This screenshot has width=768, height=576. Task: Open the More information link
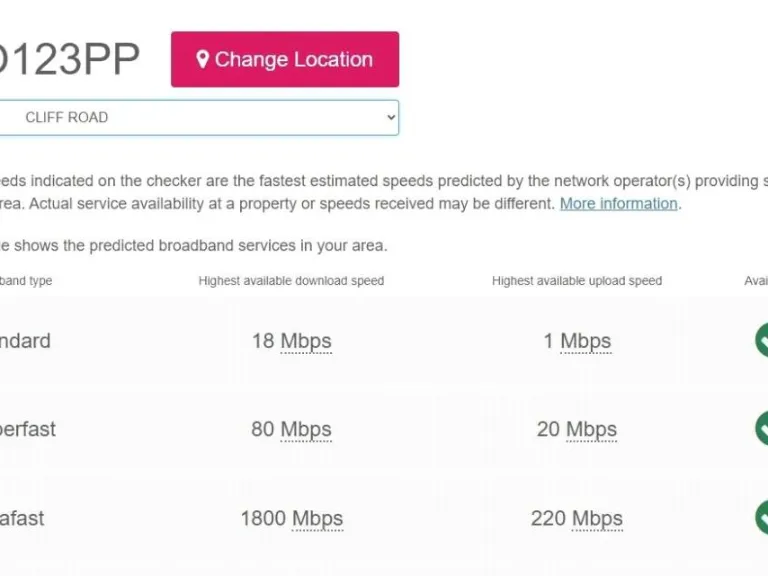coord(618,204)
